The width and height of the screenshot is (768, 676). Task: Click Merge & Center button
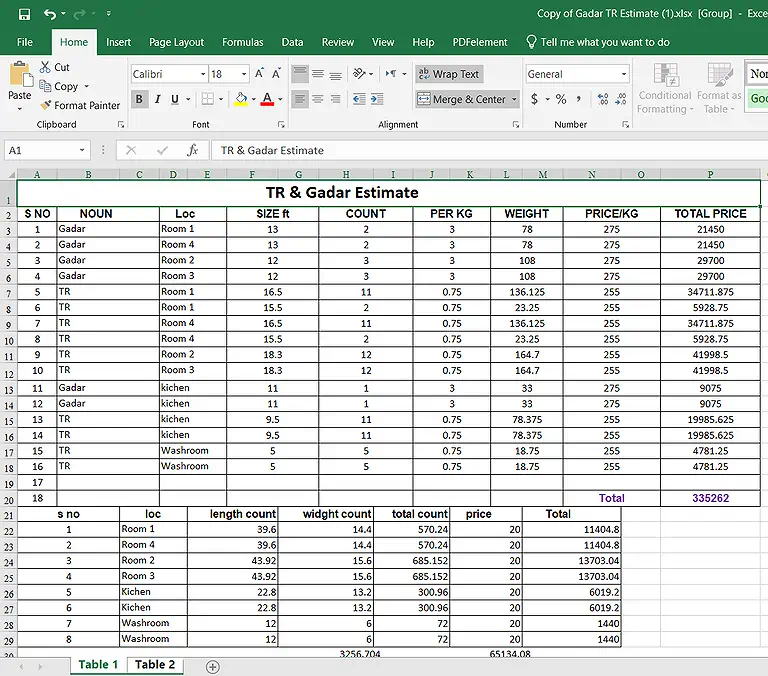click(x=462, y=99)
